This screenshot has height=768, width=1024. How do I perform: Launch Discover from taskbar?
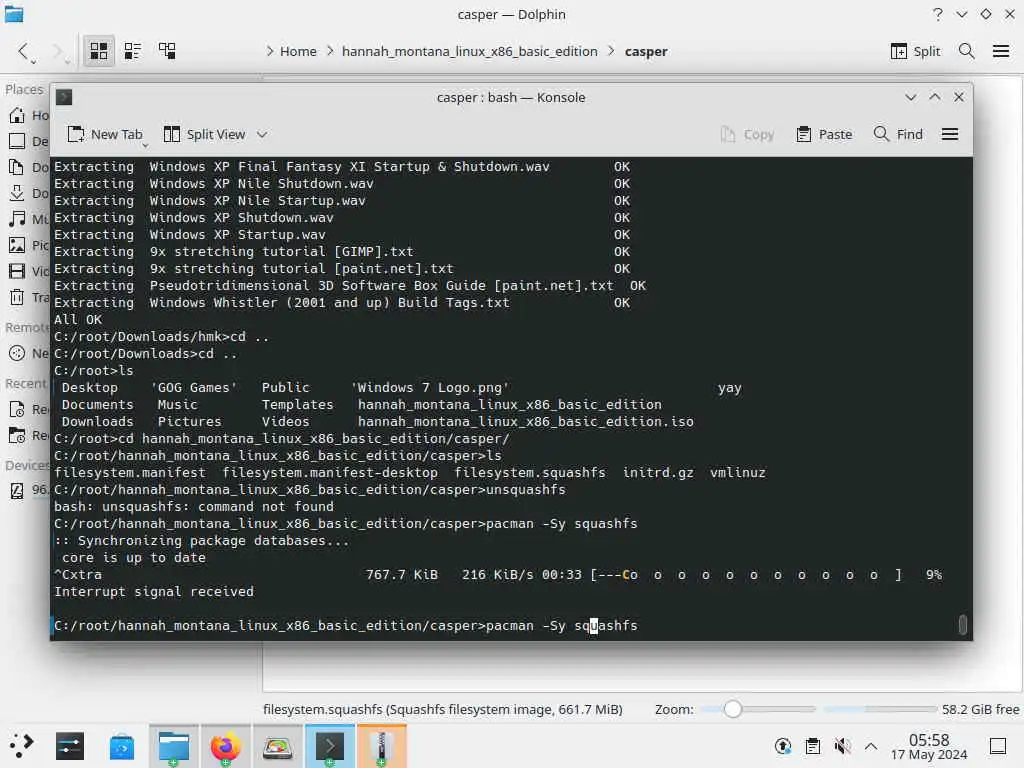coord(121,746)
